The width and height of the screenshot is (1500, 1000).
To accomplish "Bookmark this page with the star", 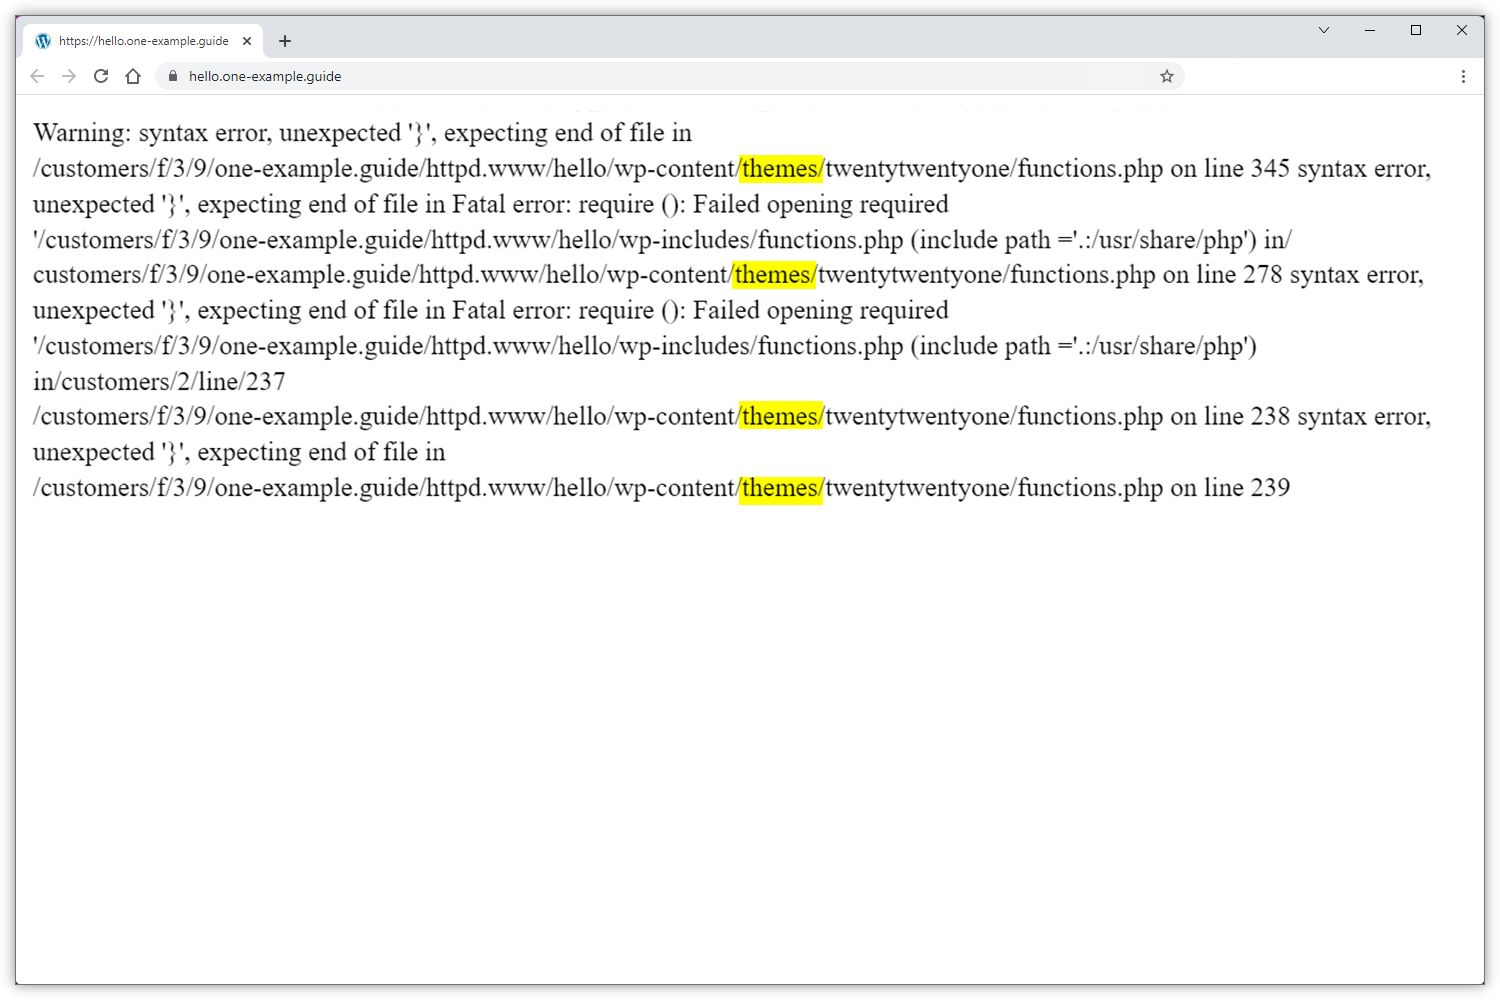I will click(x=1166, y=76).
